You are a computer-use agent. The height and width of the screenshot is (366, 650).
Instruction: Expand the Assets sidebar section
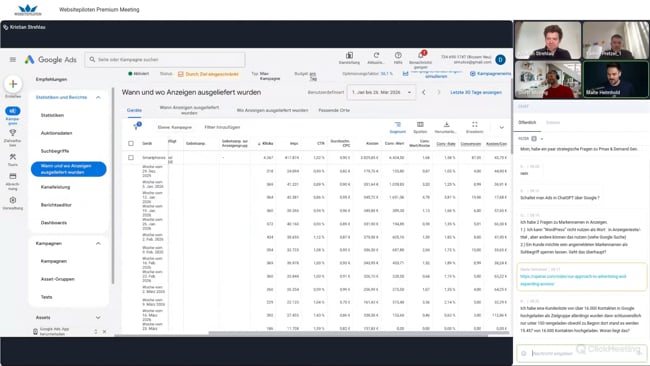click(98, 318)
